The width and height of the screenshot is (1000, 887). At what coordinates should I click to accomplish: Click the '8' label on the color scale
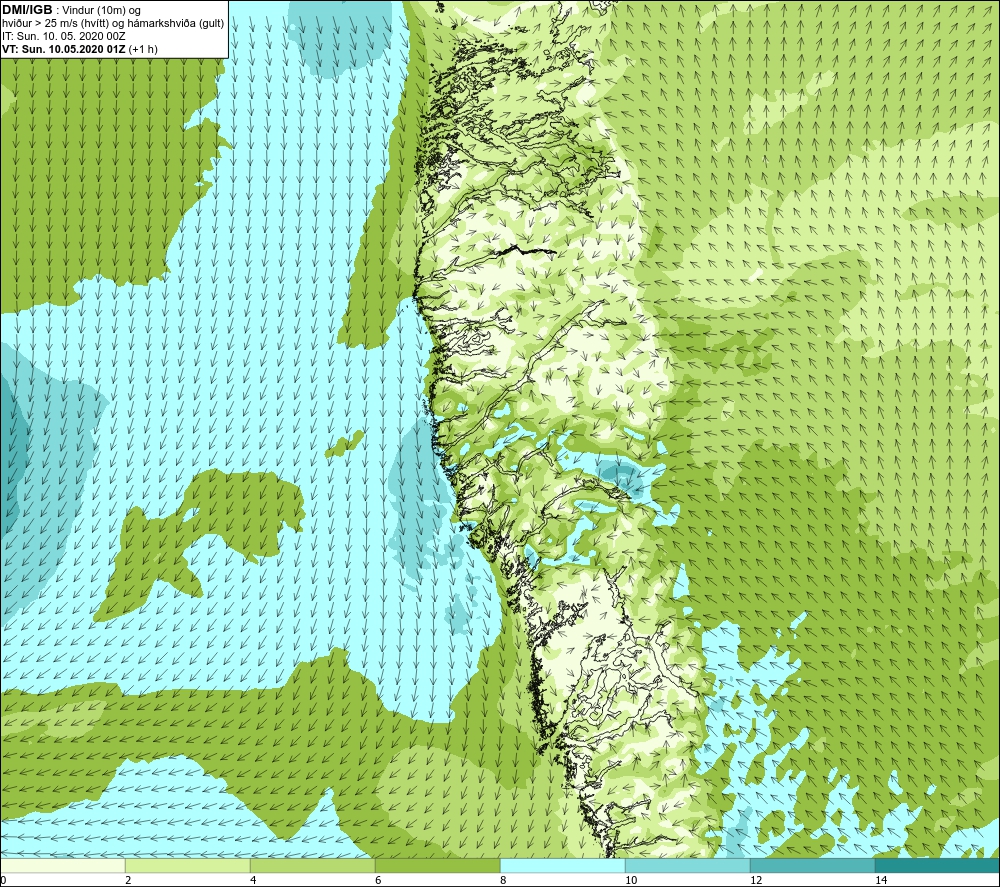pyautogui.click(x=503, y=880)
